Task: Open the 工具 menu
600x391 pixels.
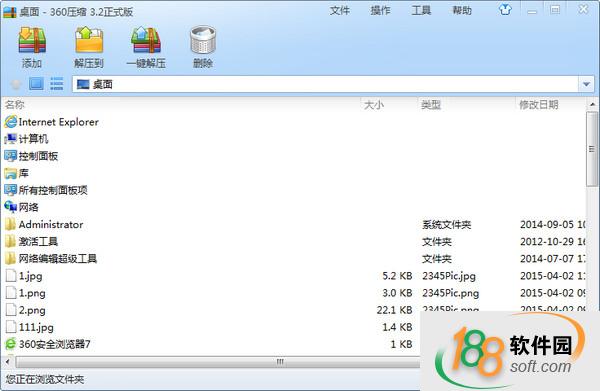Action: (421, 10)
